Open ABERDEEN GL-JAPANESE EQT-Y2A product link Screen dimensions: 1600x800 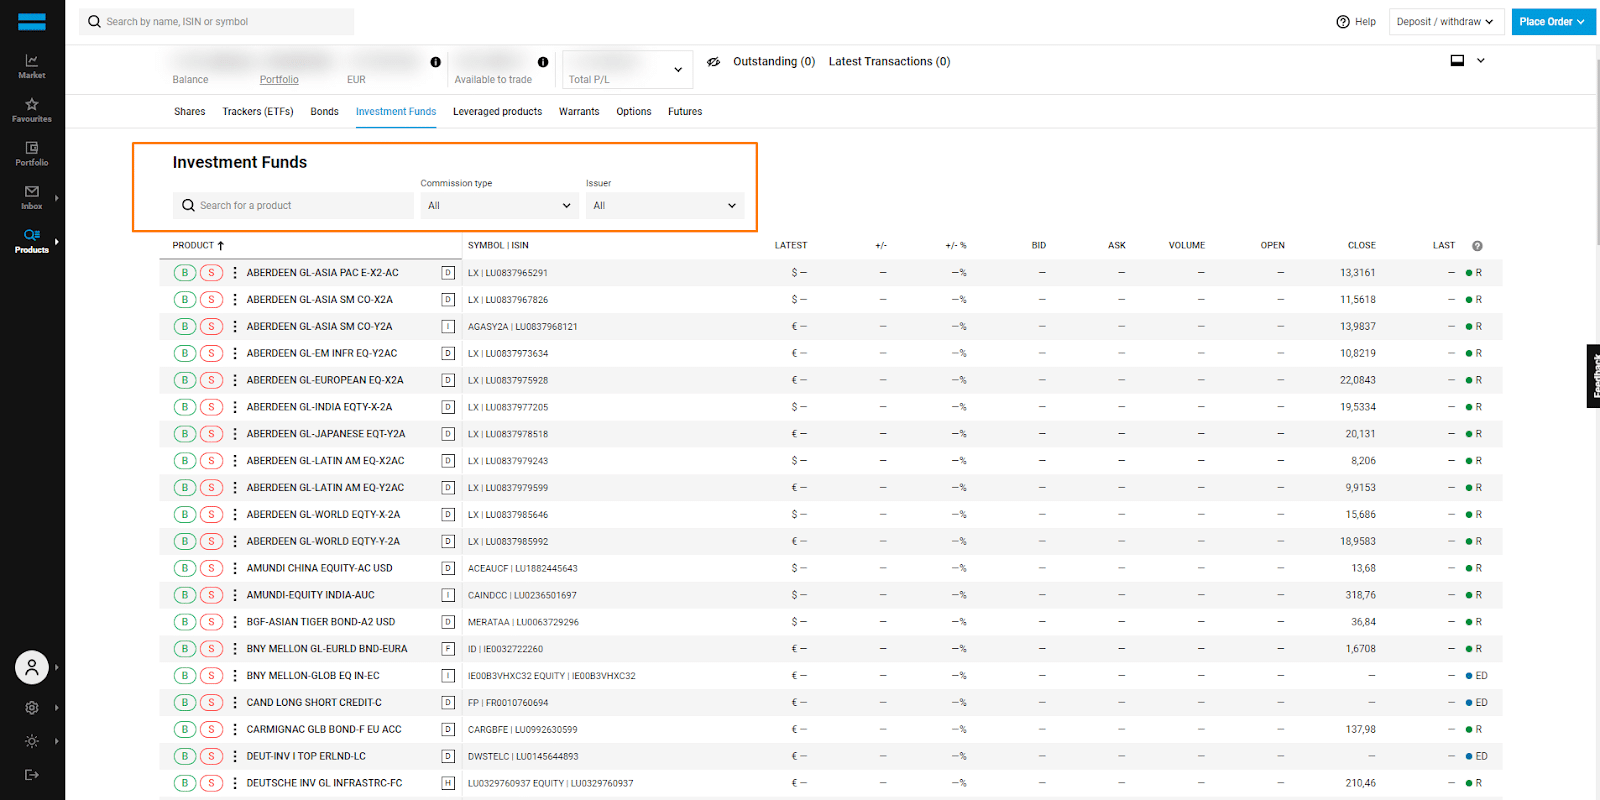(326, 434)
